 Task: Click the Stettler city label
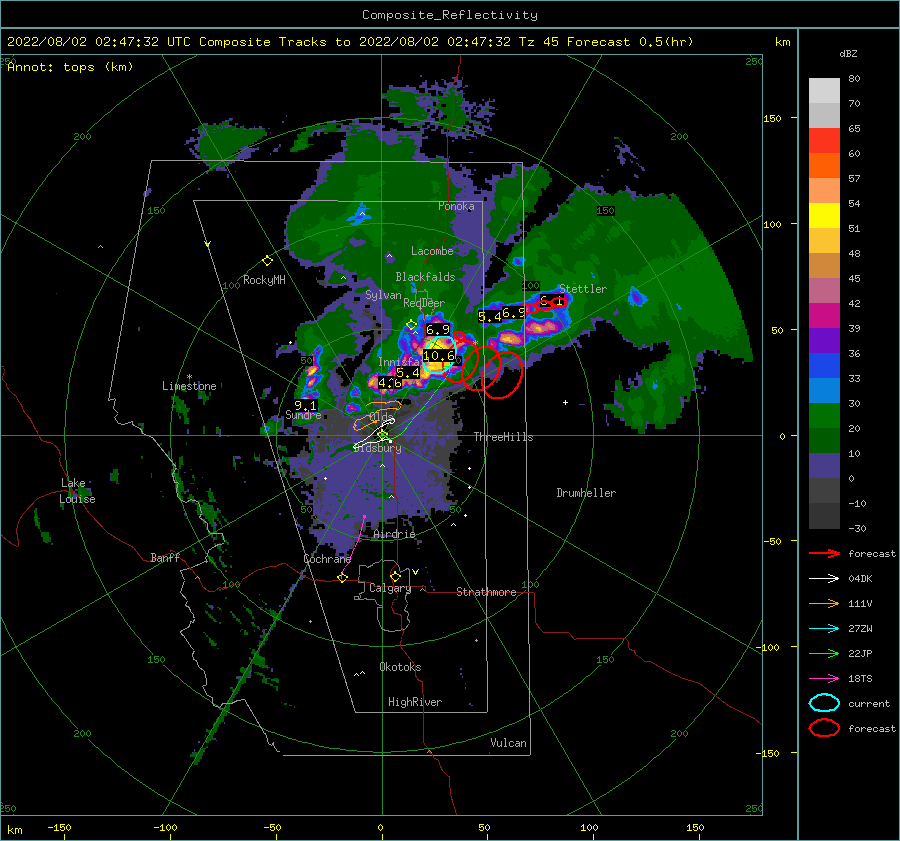pos(583,289)
